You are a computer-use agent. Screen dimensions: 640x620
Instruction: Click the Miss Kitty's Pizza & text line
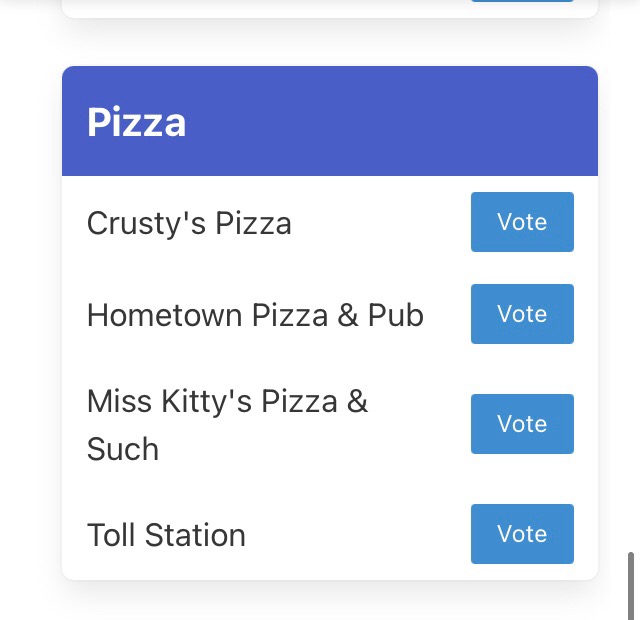coord(227,402)
